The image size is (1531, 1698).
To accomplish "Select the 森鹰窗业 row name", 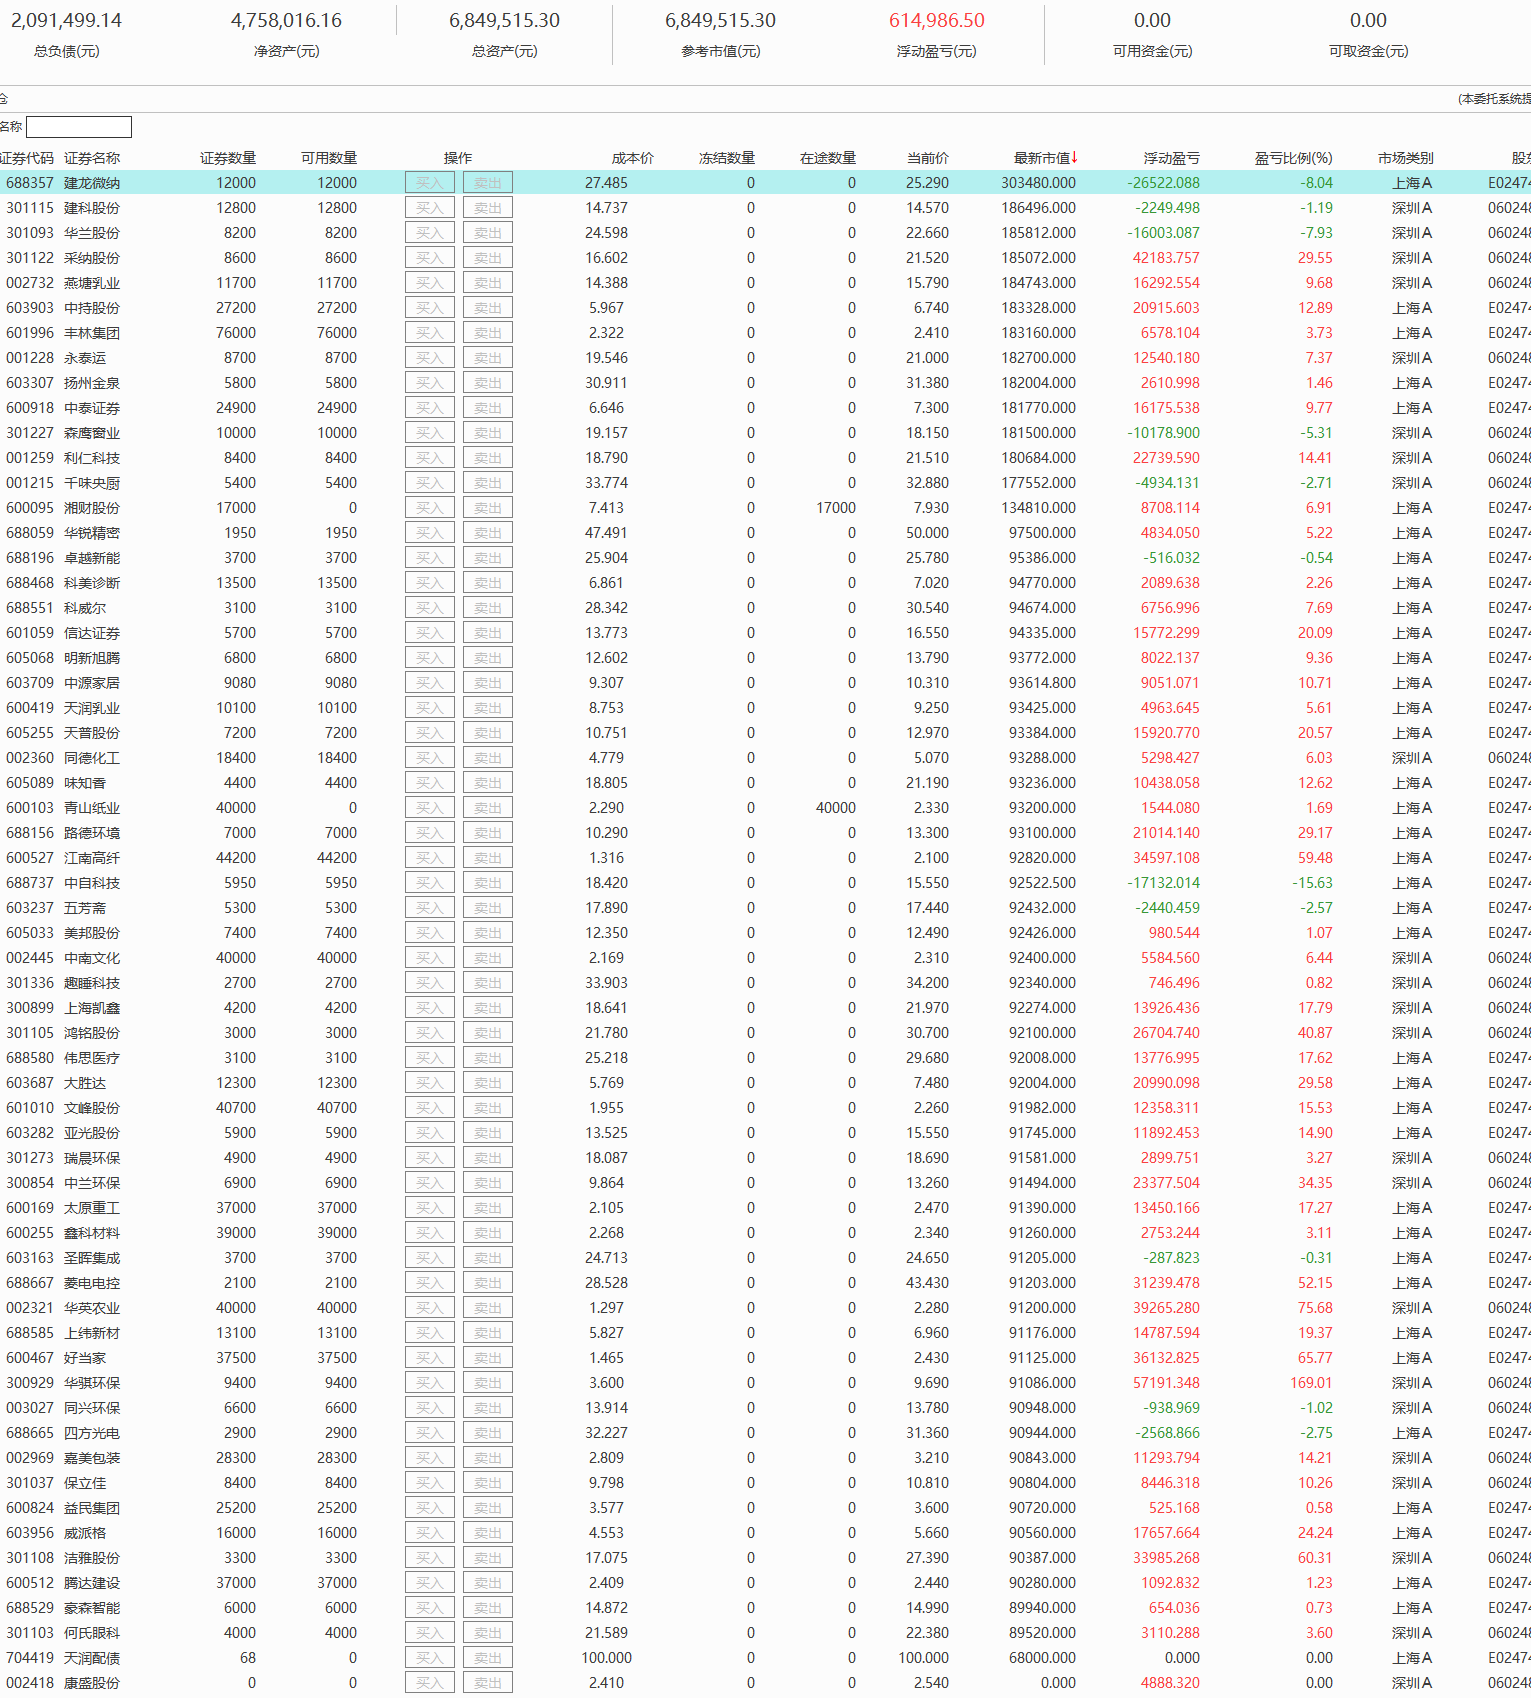I will coord(92,433).
